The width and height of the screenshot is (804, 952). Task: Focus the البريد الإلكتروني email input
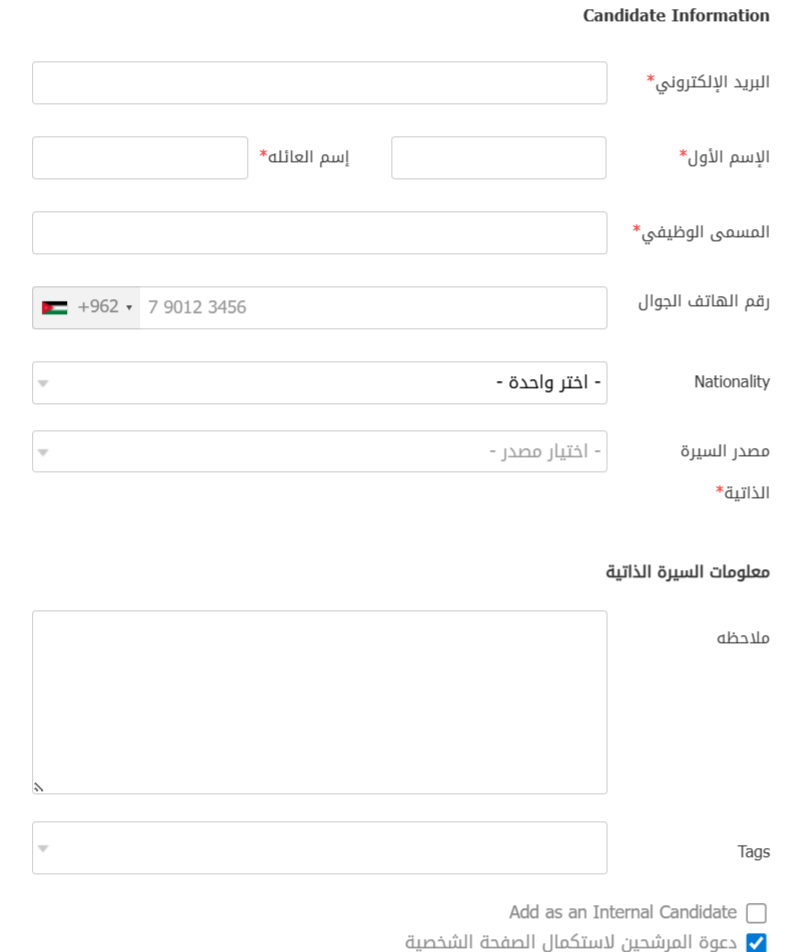click(320, 83)
